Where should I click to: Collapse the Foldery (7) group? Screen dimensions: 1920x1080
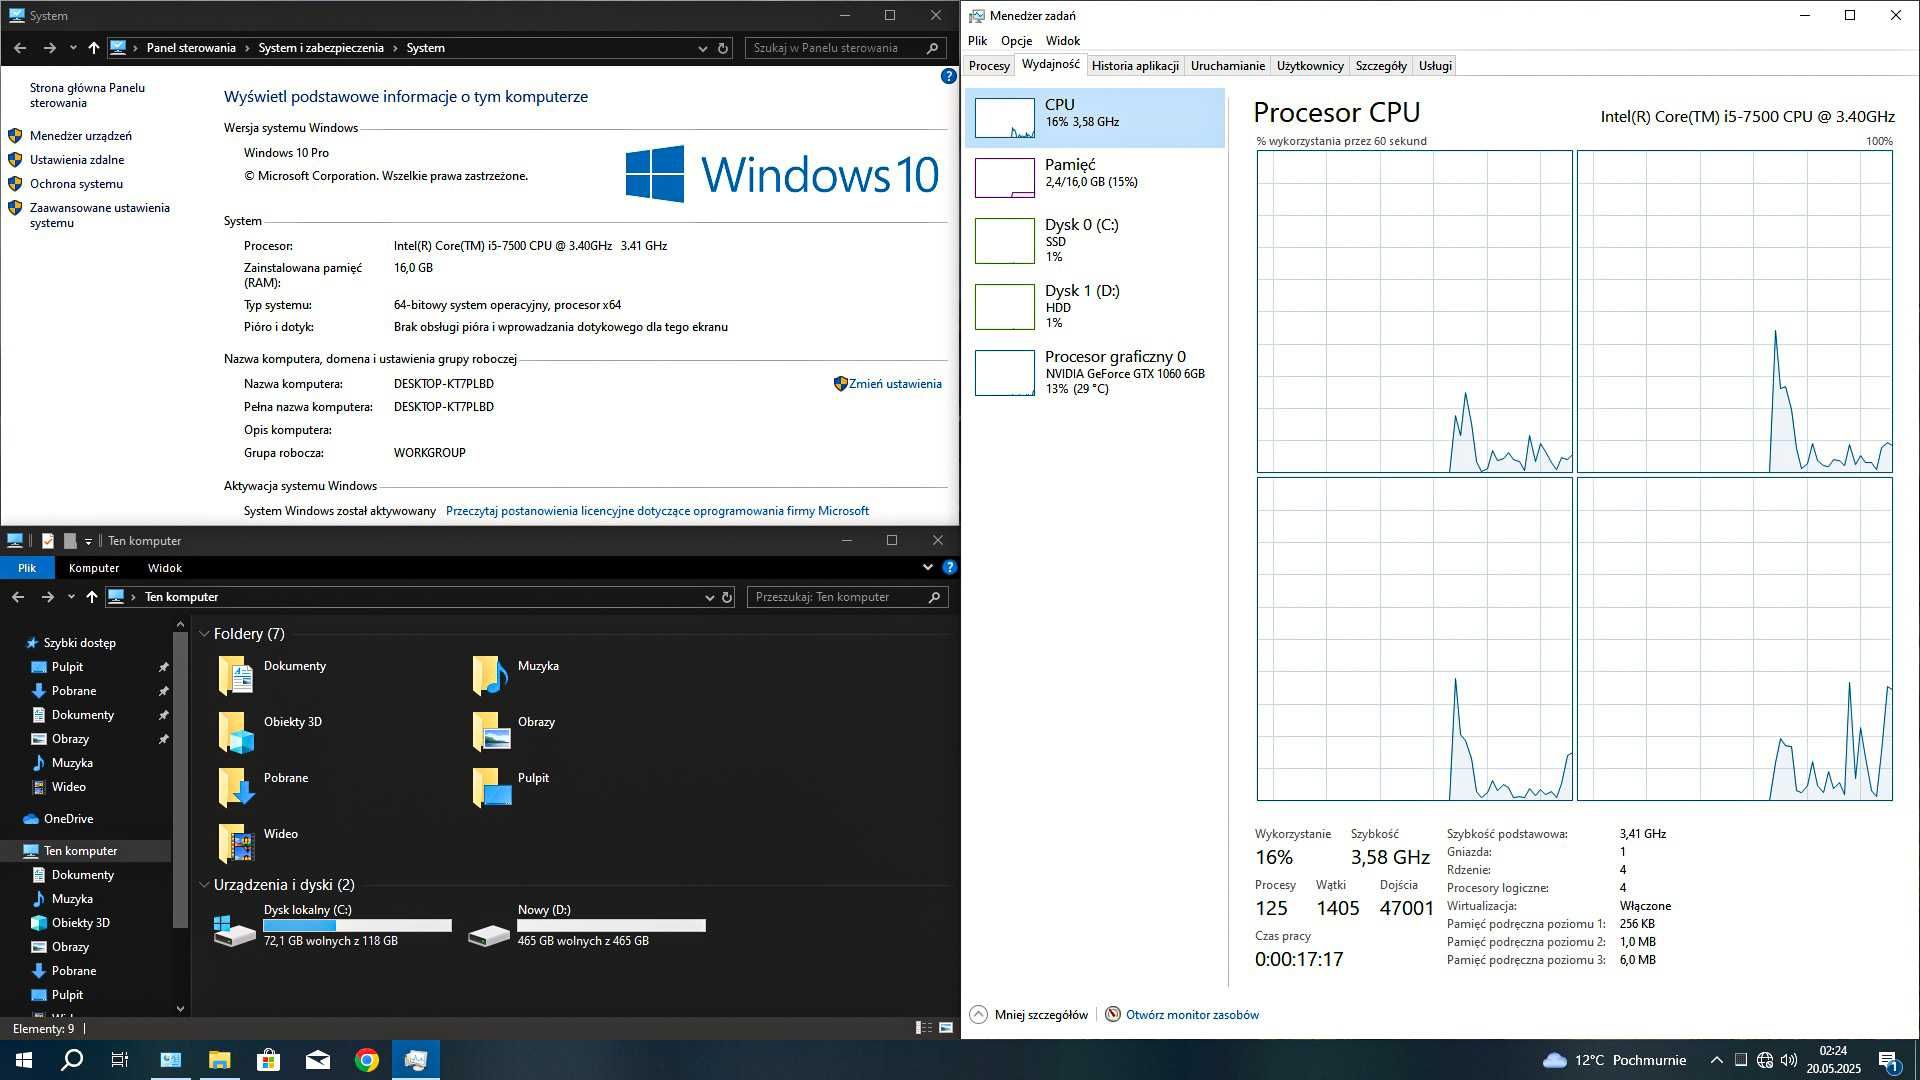click(204, 634)
